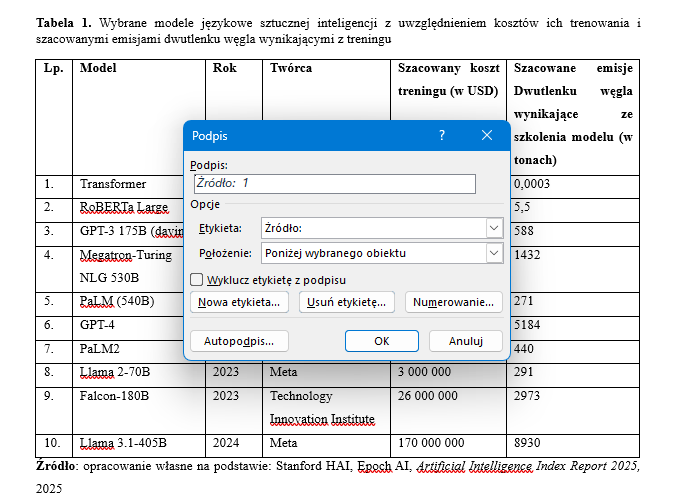Cancel the dialog with Anuluj
The width and height of the screenshot is (695, 501).
465,341
